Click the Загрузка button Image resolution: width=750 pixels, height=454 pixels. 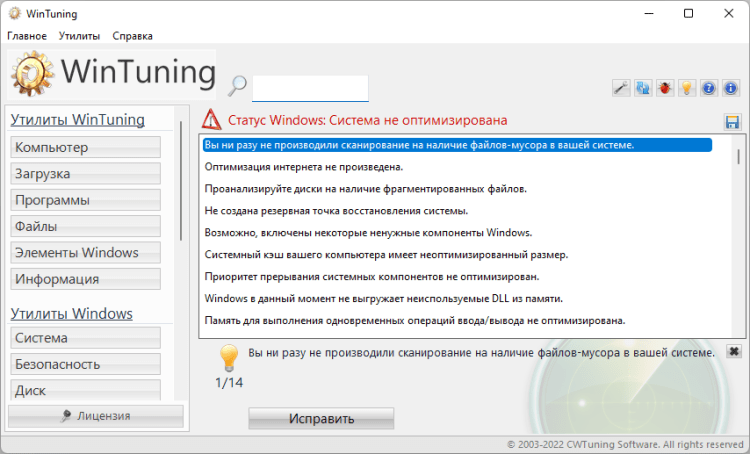click(86, 173)
